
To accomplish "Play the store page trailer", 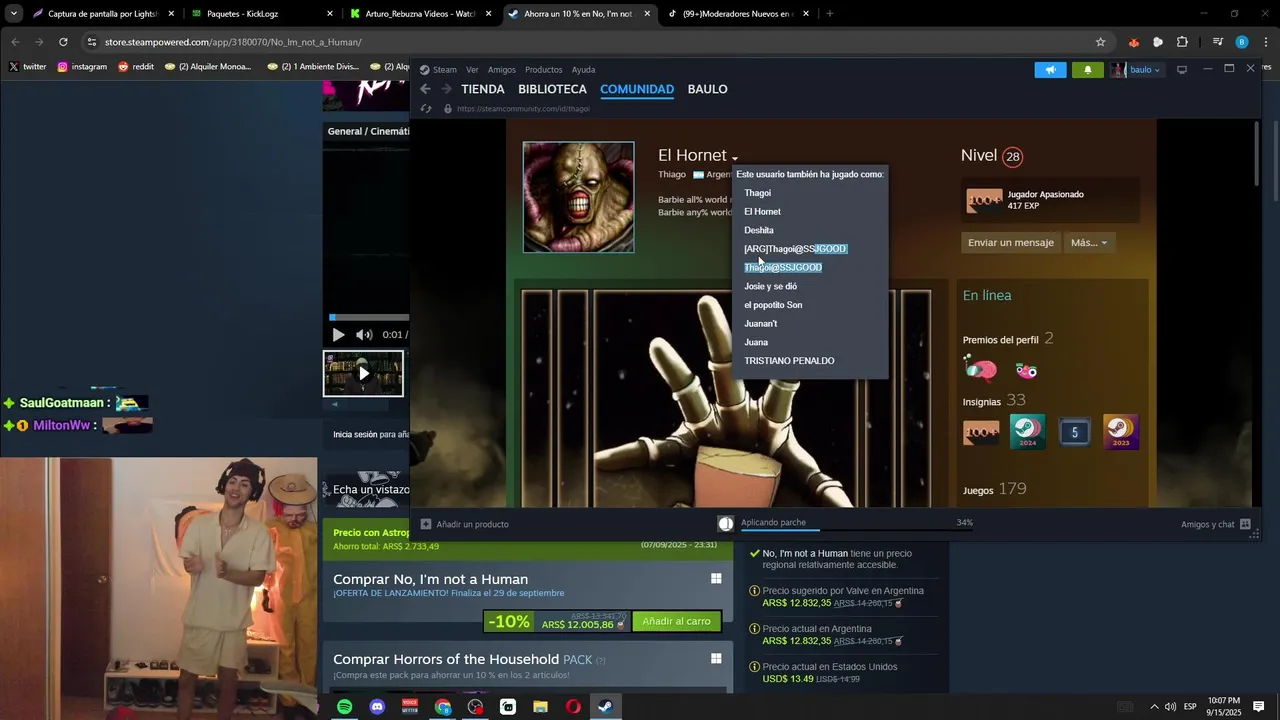I will click(x=338, y=335).
